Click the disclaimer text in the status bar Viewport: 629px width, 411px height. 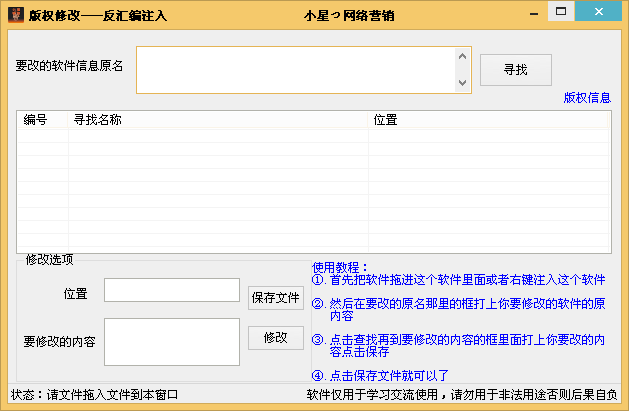(460, 395)
